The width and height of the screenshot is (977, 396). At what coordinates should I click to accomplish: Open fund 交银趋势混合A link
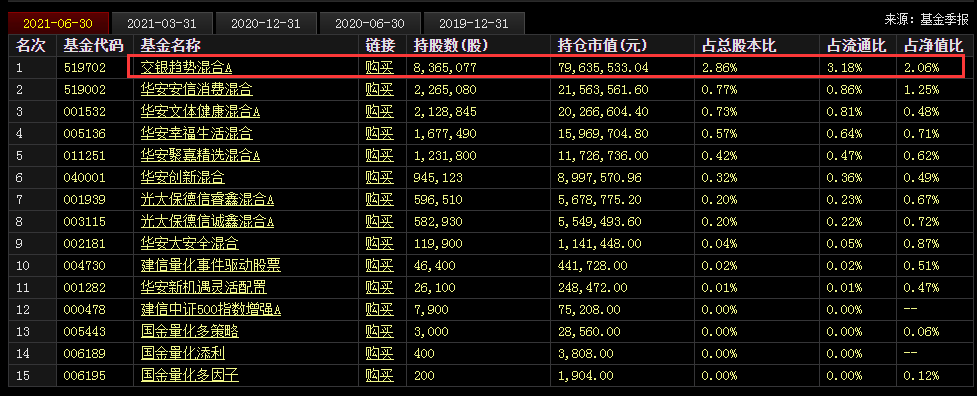click(187, 68)
